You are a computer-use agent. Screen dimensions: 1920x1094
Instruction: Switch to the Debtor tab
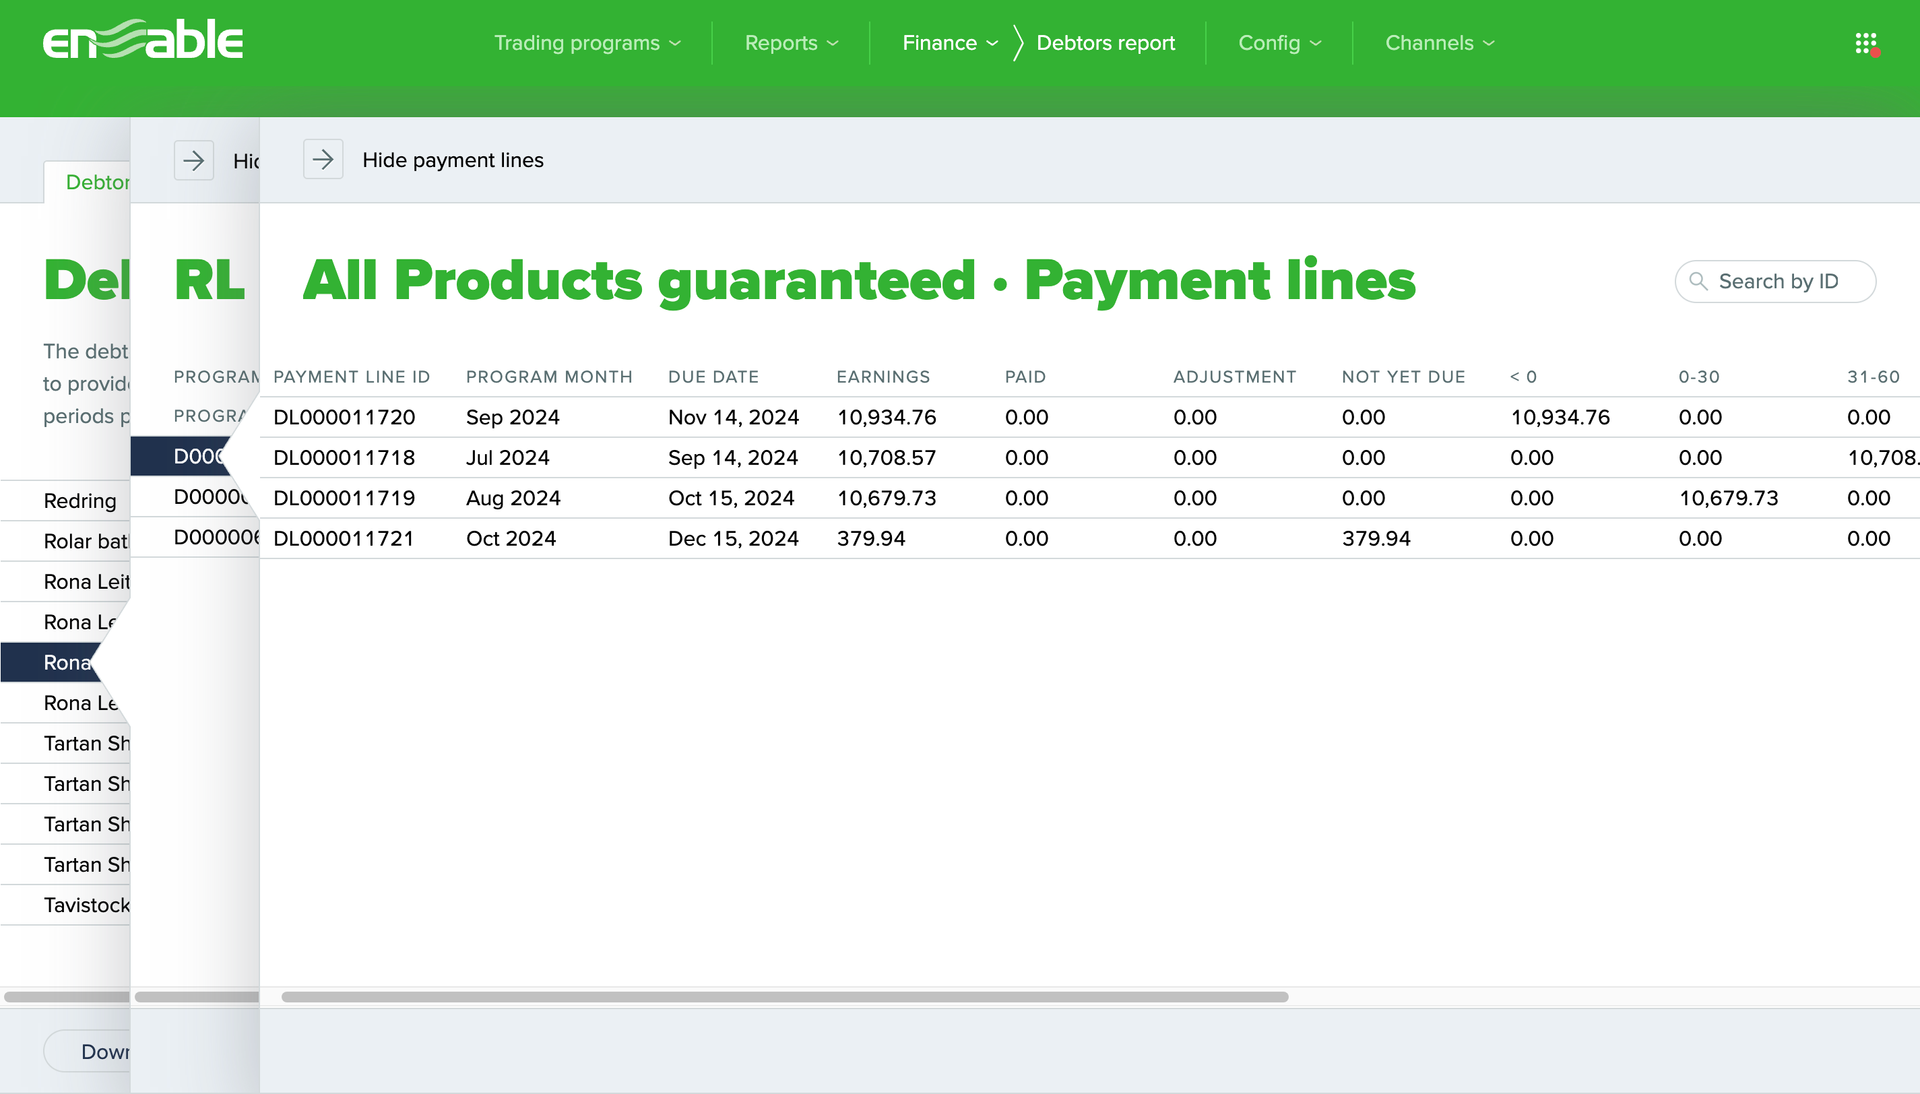pos(88,182)
